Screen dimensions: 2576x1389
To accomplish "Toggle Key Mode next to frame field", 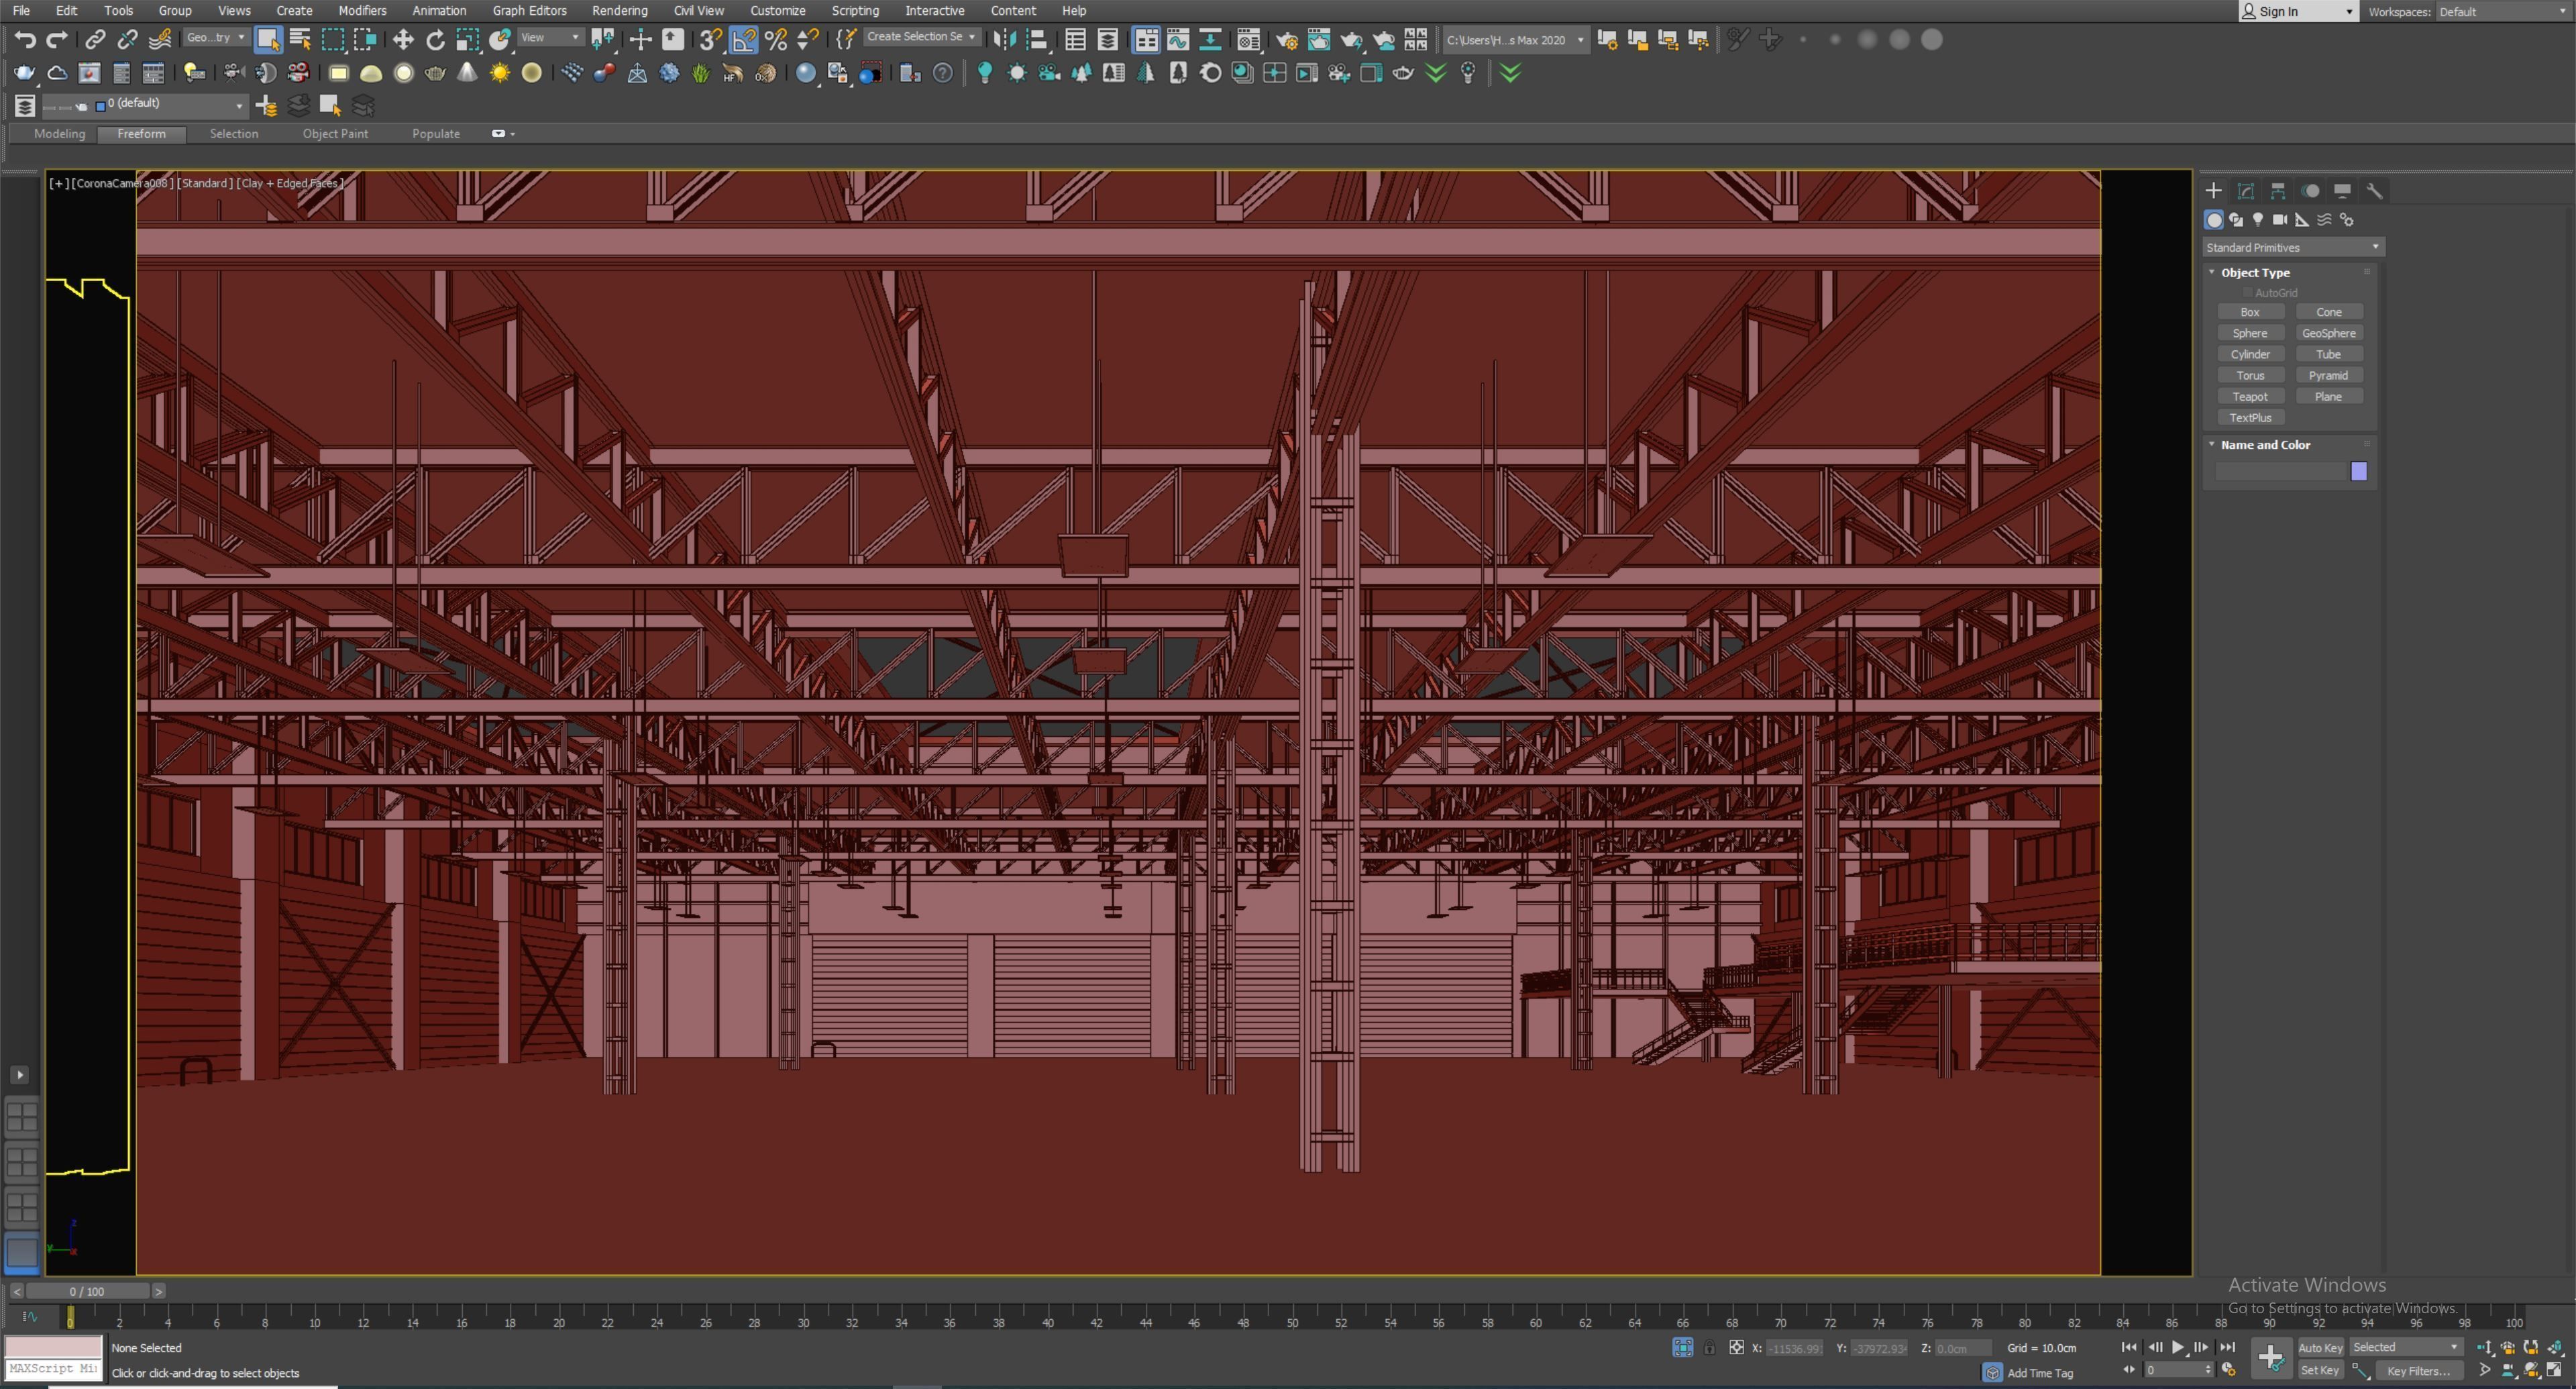I will 2129,1370.
